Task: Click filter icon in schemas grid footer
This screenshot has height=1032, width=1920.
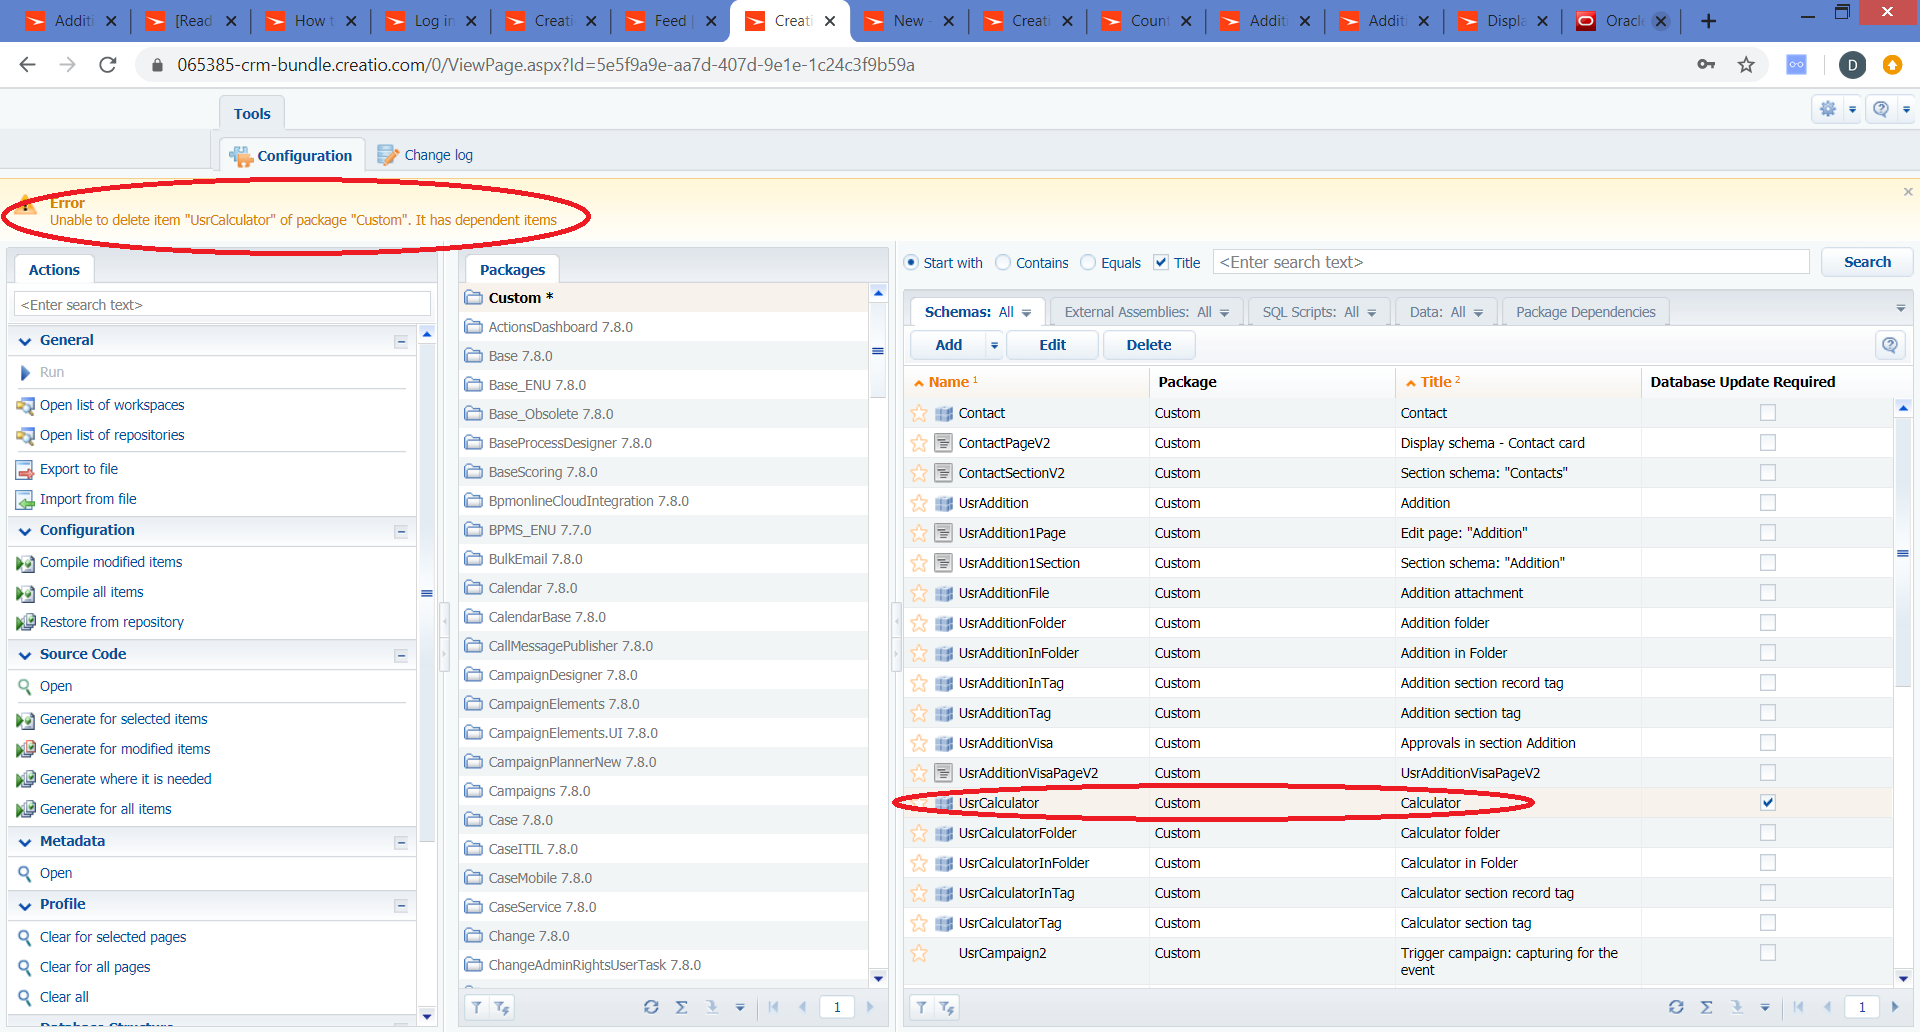Action: click(921, 1007)
